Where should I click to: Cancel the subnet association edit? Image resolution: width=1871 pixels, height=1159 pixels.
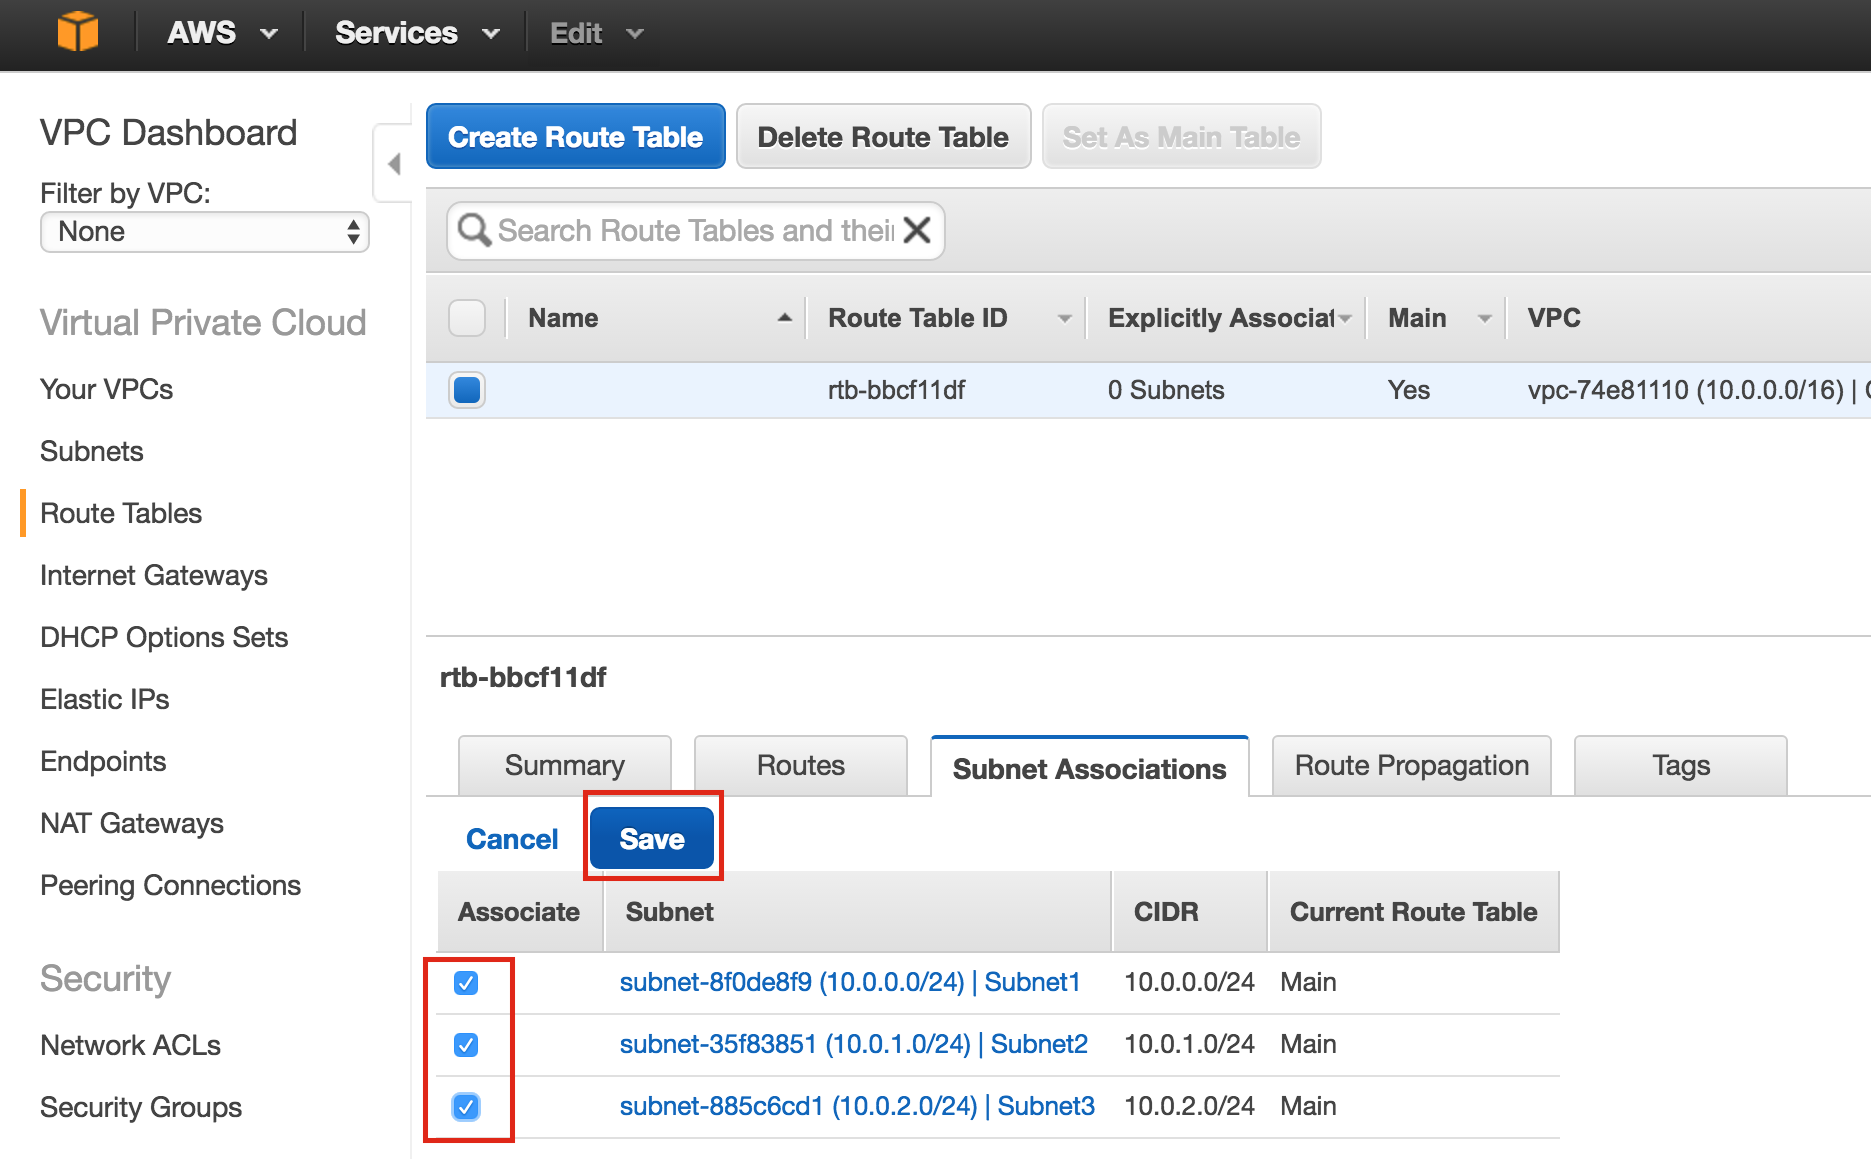(512, 839)
